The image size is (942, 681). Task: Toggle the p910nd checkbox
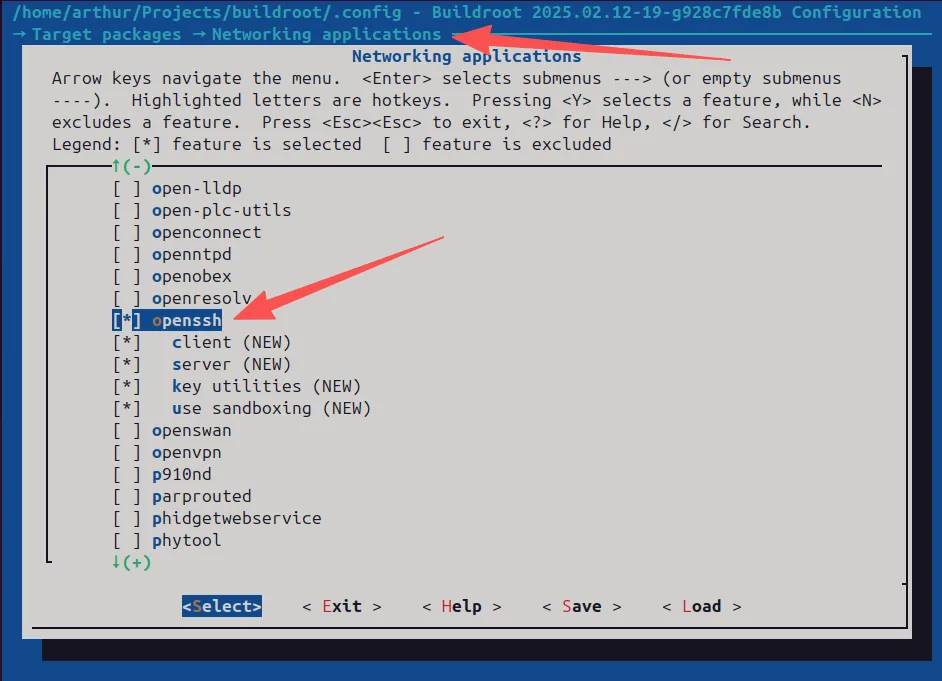point(127,474)
